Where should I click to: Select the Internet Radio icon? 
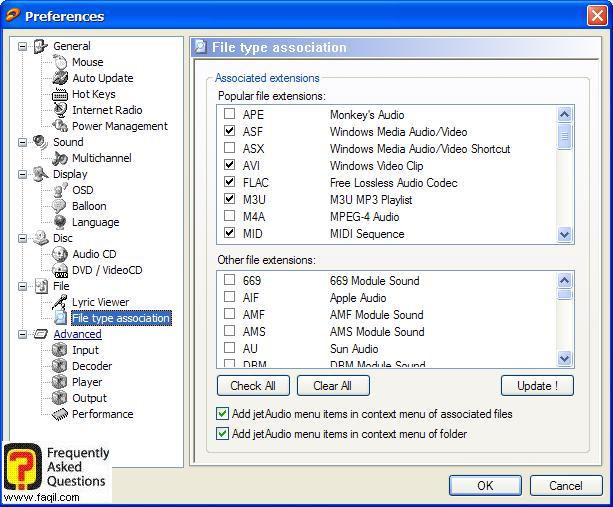(x=60, y=110)
